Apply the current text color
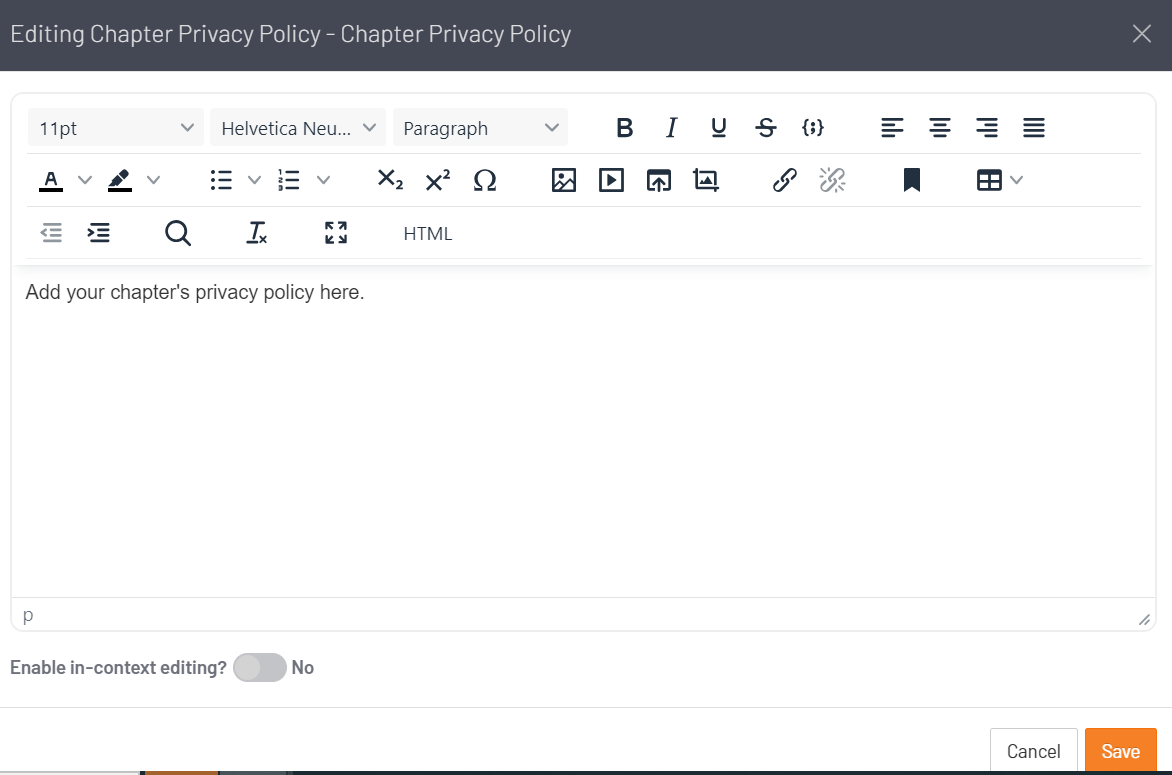Viewport: 1172px width, 775px height. point(51,180)
